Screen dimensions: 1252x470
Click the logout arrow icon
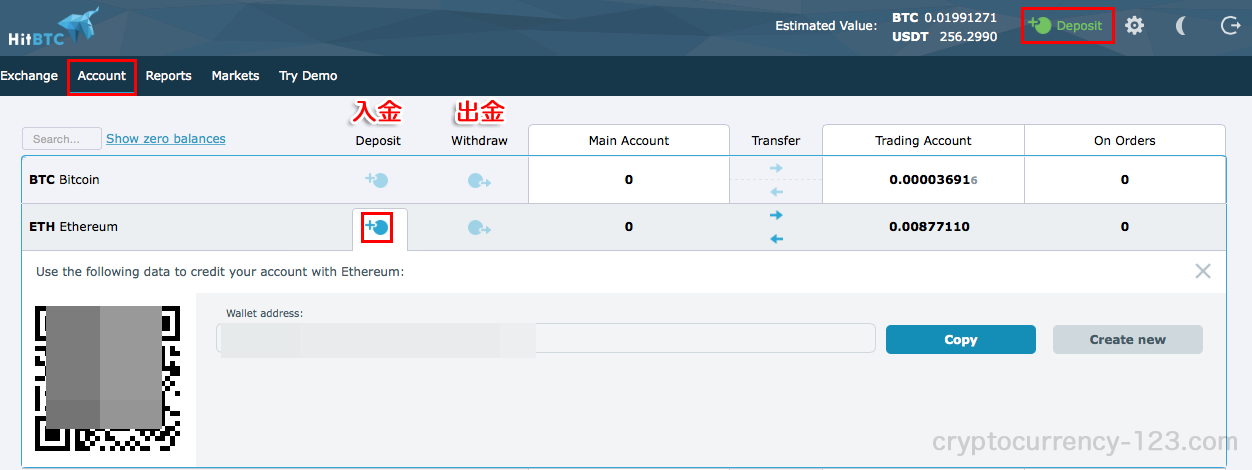(1231, 26)
